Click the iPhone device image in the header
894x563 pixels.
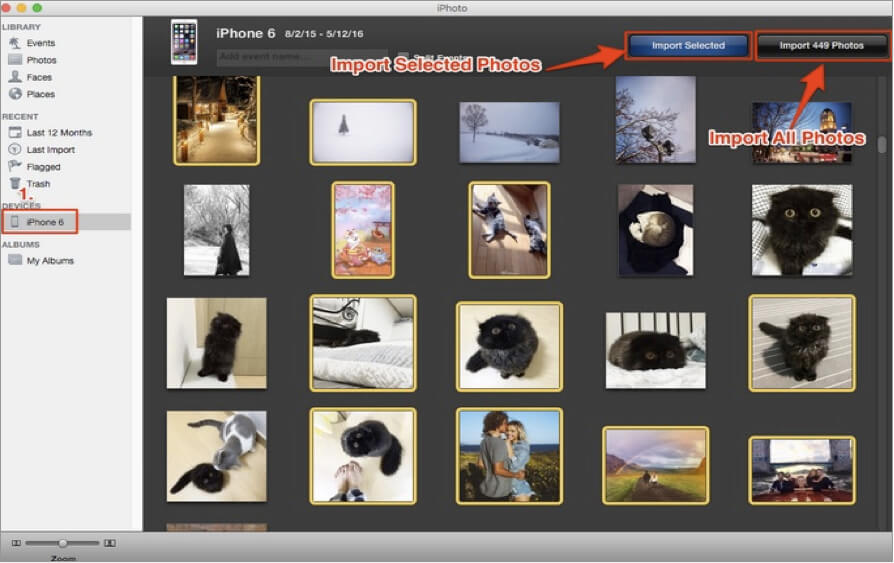pos(184,42)
